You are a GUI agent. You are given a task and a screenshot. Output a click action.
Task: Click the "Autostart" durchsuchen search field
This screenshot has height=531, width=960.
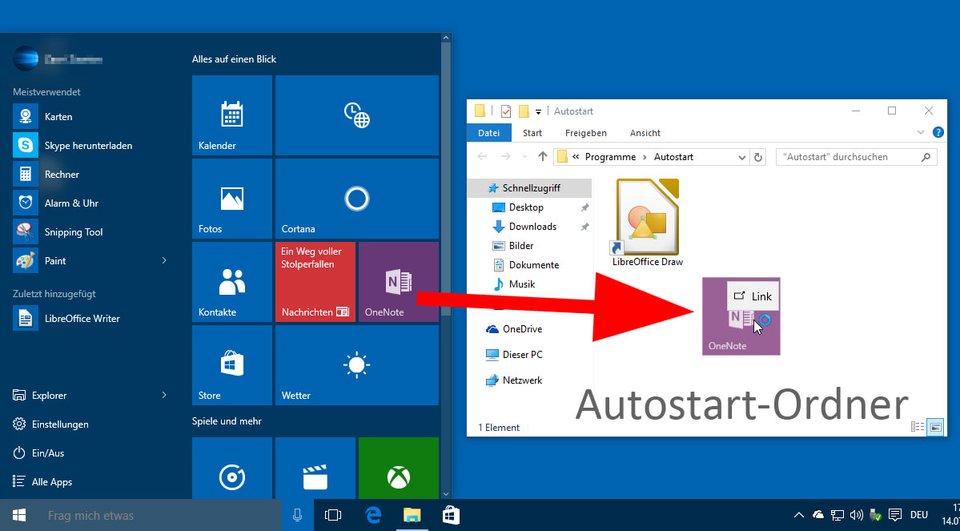tap(856, 157)
